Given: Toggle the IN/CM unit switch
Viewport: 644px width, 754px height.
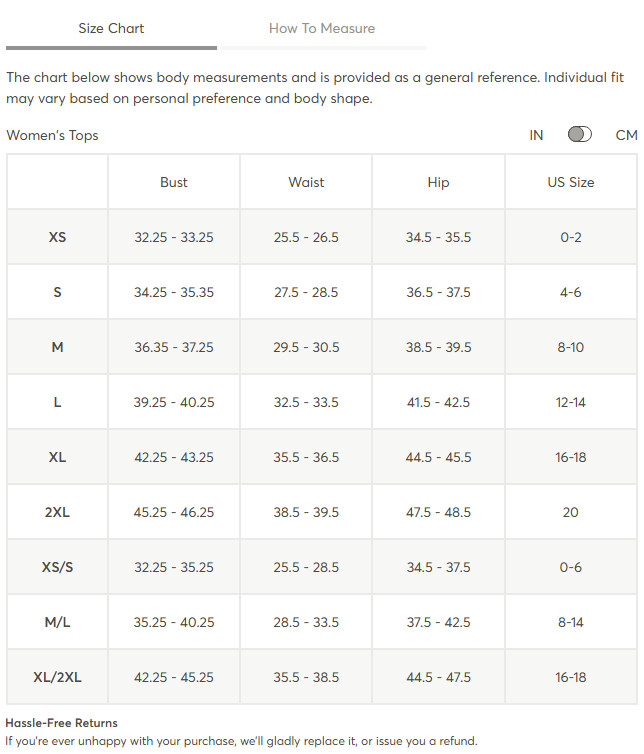Looking at the screenshot, I should (x=580, y=134).
